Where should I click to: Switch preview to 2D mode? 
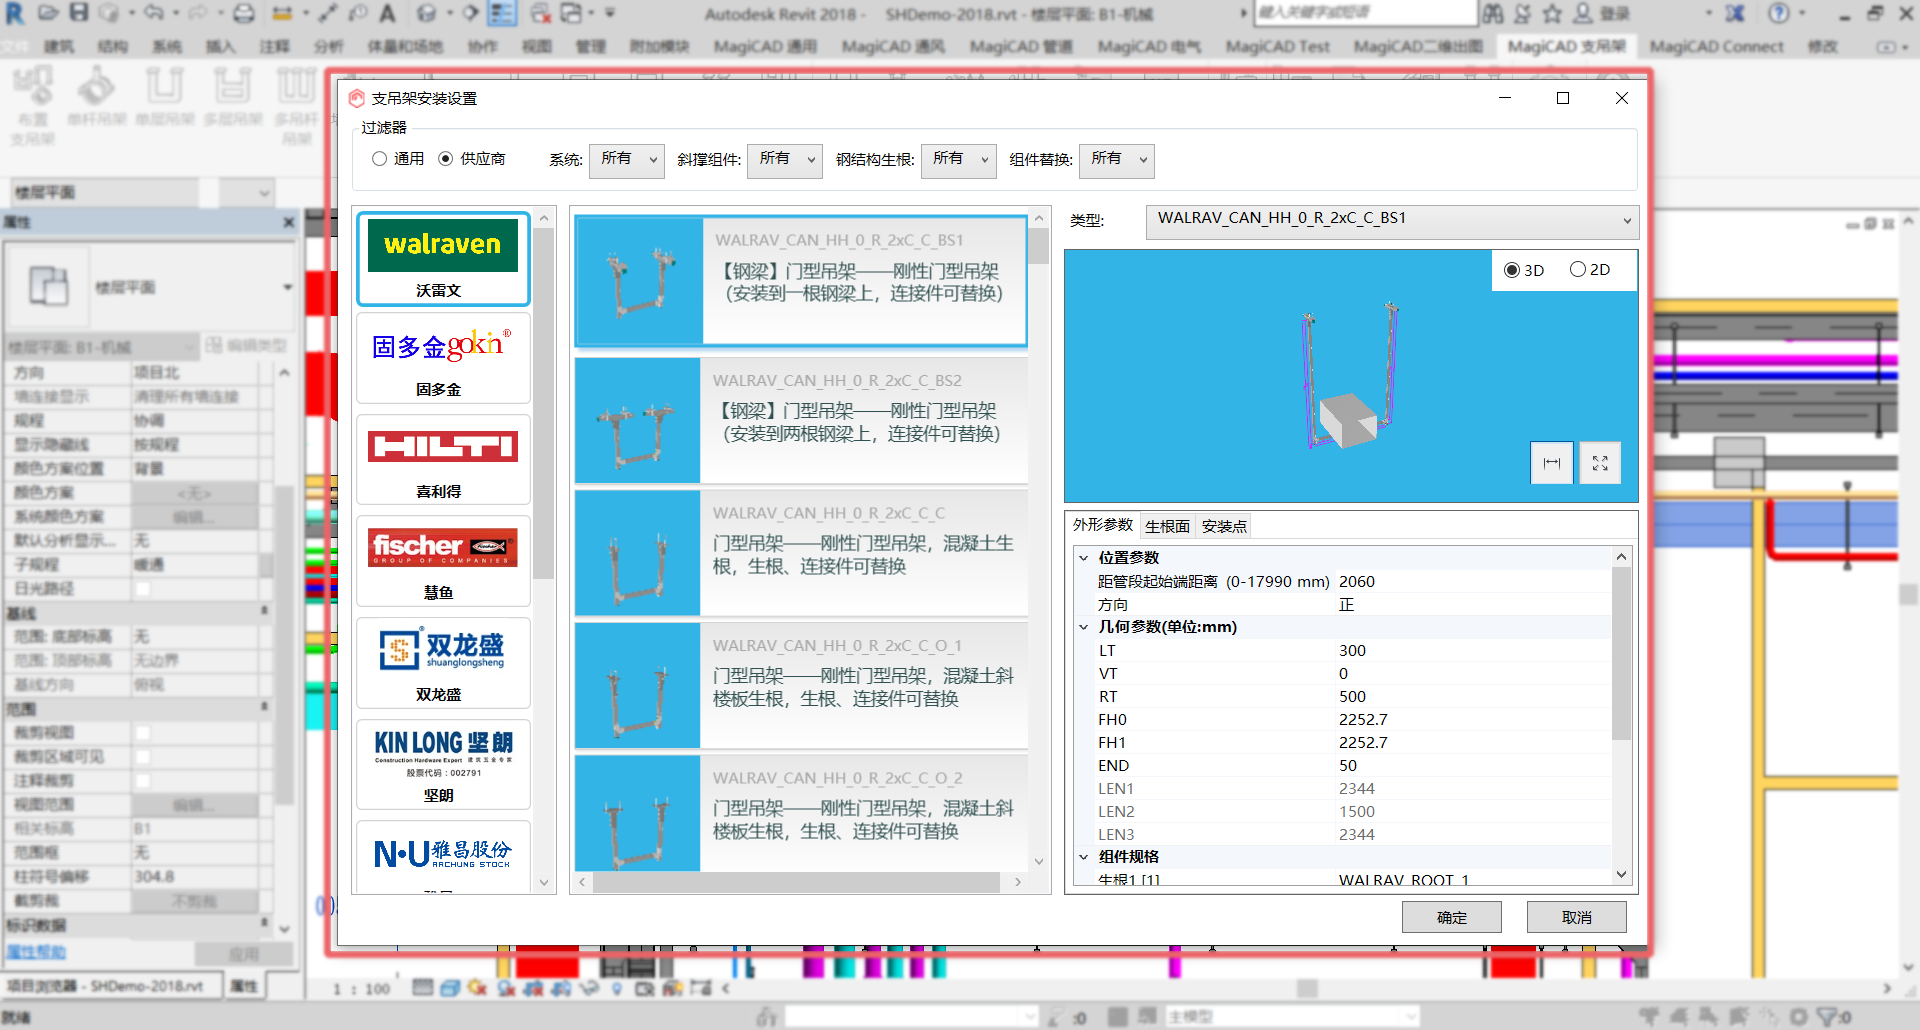[x=1578, y=269]
